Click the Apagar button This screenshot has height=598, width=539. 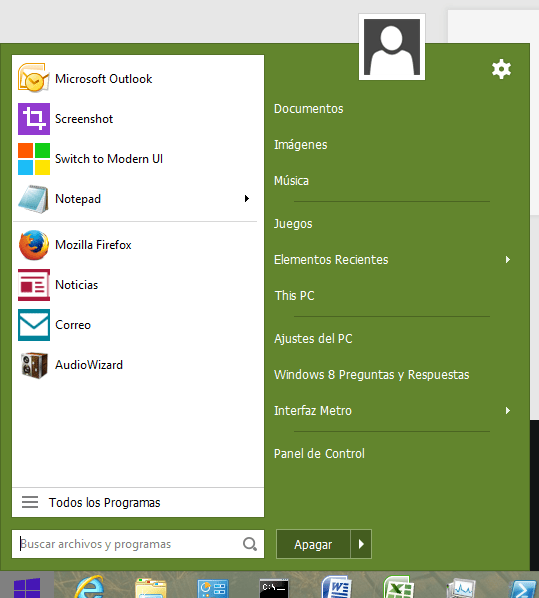(x=313, y=544)
